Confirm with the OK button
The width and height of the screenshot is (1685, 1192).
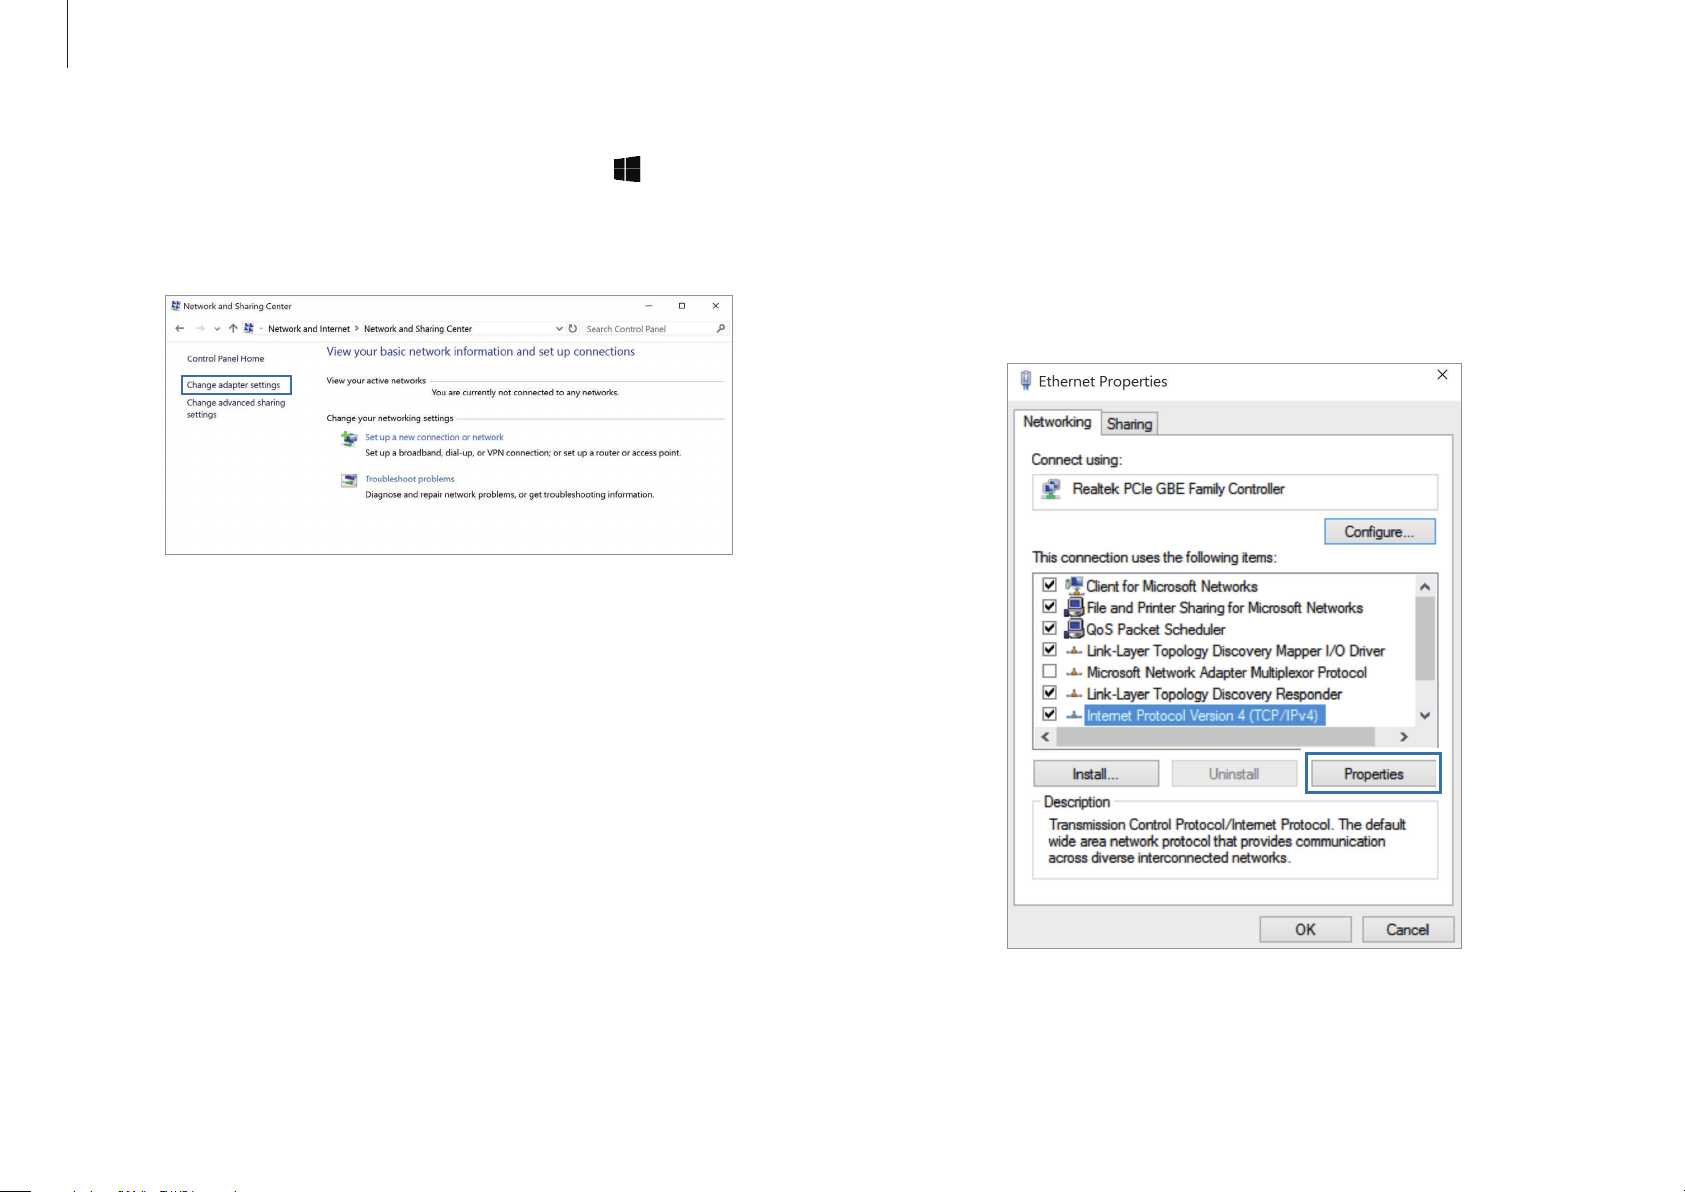click(x=1305, y=929)
